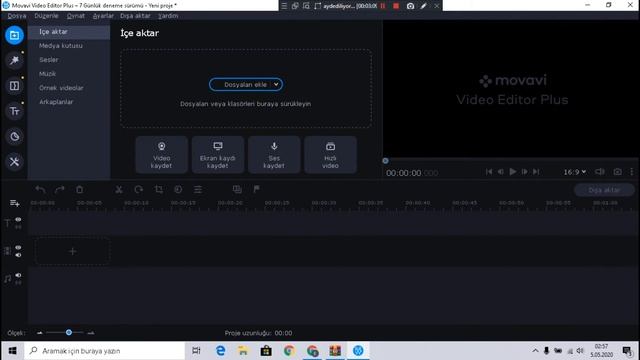Click the Ölçek timeline zoom slider handle
This screenshot has height=360, width=640.
coord(69,333)
